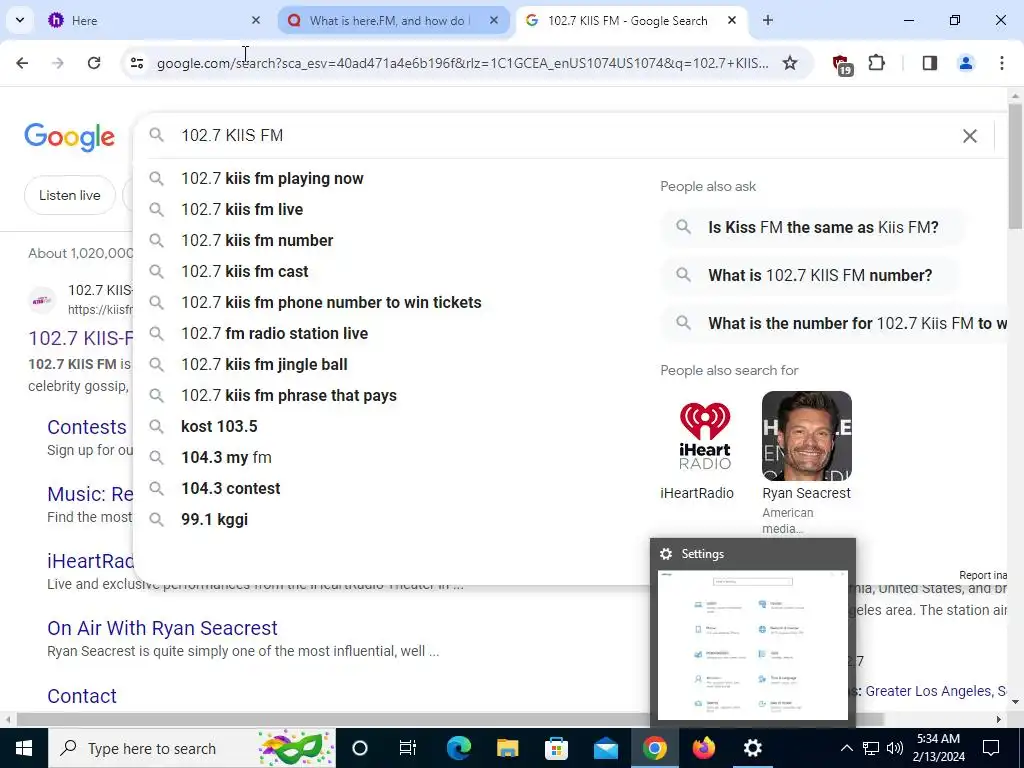Open Settings gear on taskbar
The image size is (1024, 768).
coord(752,748)
